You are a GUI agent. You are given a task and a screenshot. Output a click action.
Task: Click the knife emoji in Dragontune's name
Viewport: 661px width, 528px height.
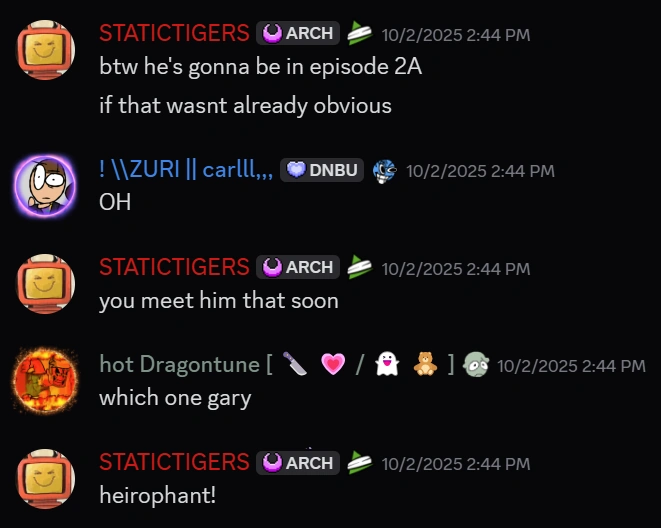pyautogui.click(x=295, y=364)
